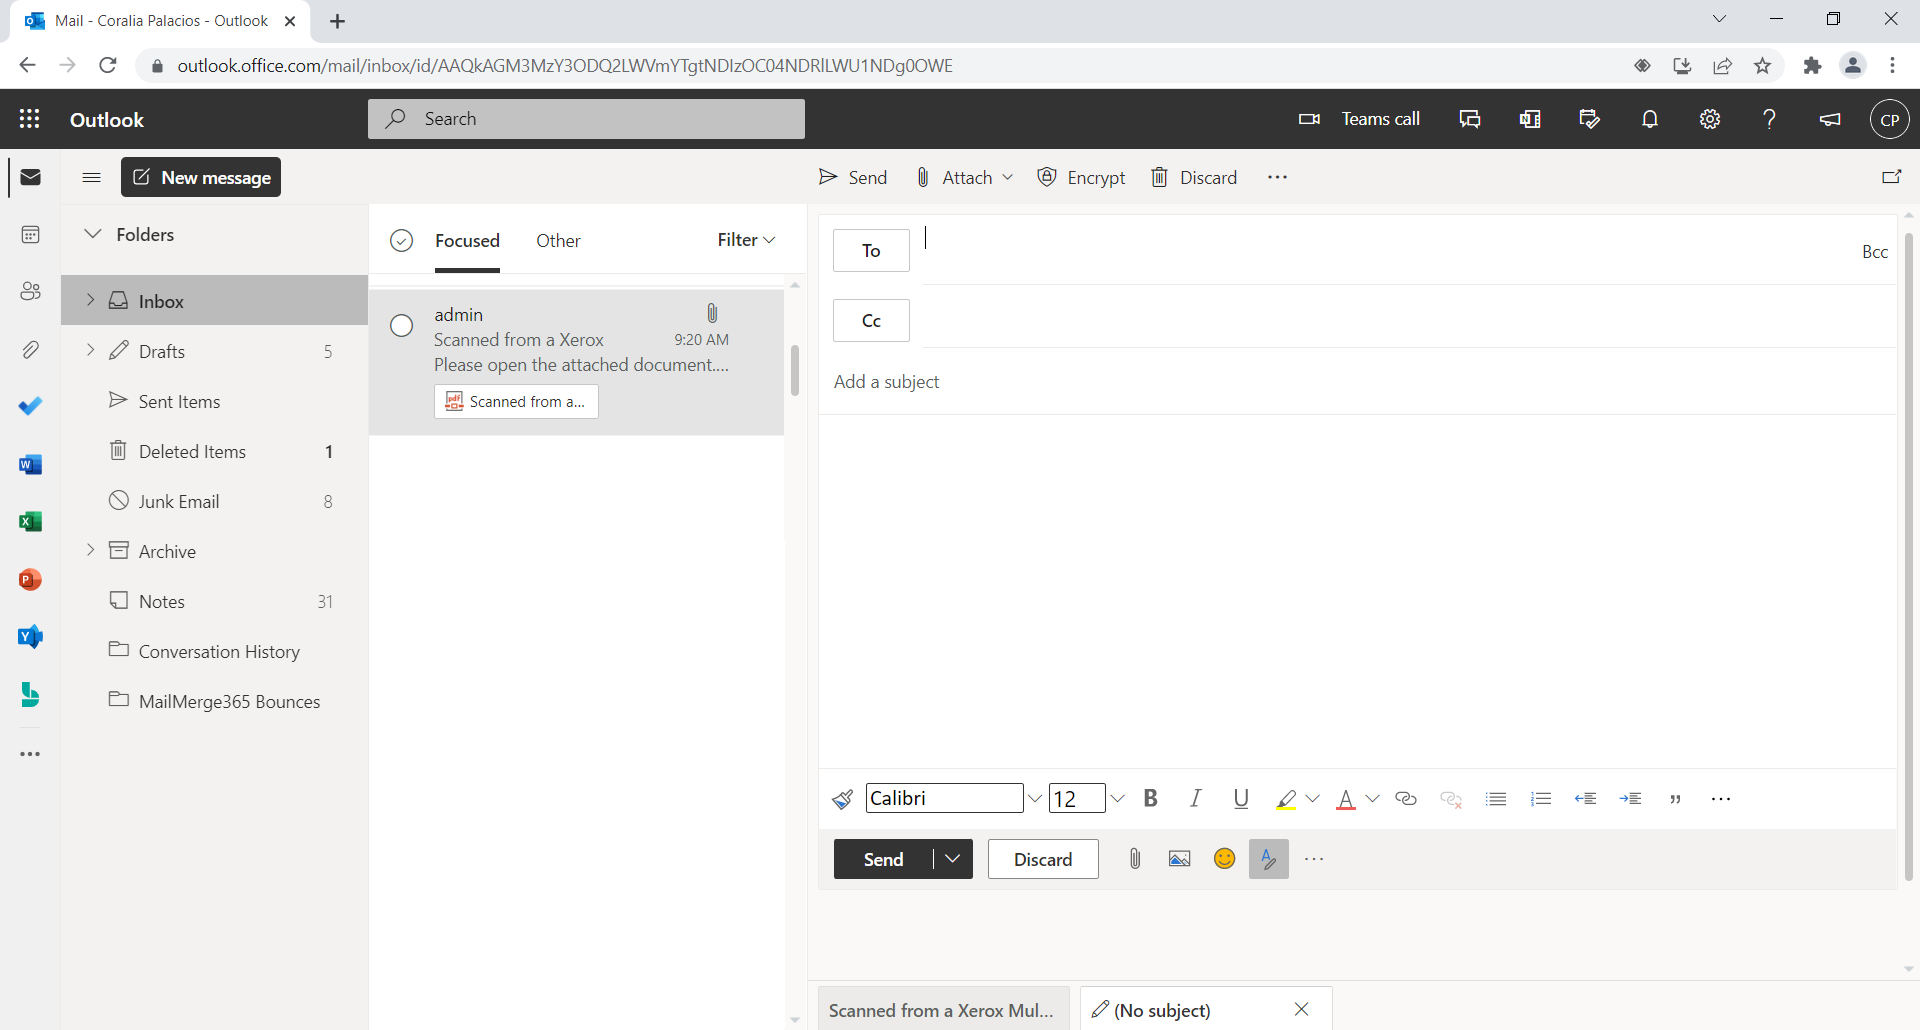Use the format painter icon
The image size is (1920, 1030).
pyautogui.click(x=843, y=798)
